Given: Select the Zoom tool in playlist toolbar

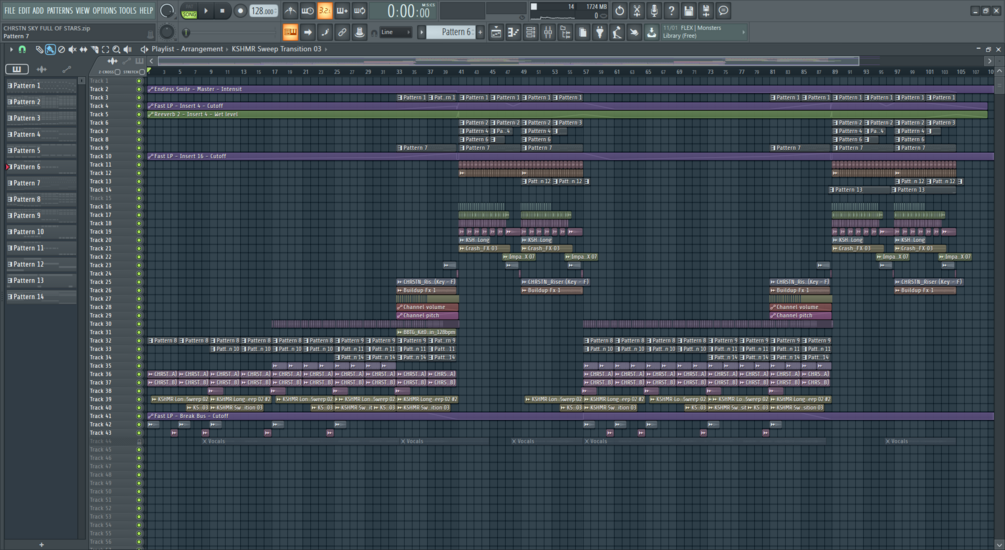Looking at the screenshot, I should click(117, 49).
